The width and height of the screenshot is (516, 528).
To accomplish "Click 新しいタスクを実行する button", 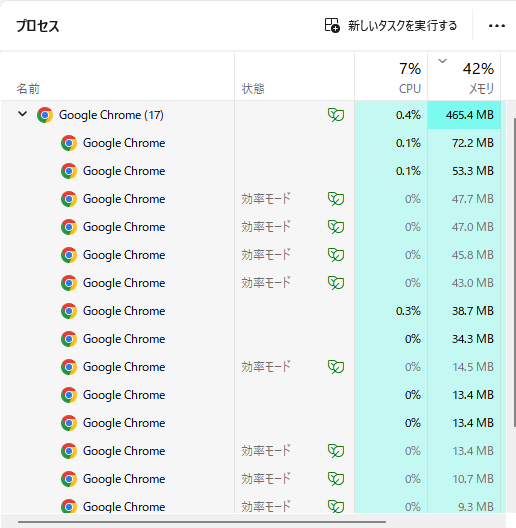I will (x=391, y=26).
